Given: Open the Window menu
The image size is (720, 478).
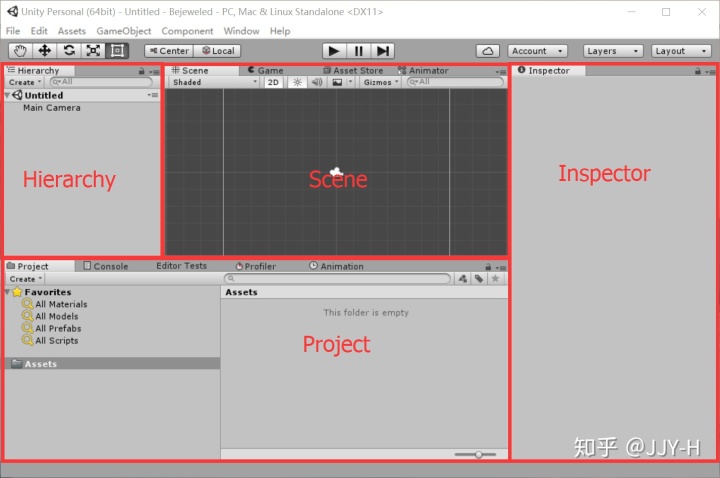Looking at the screenshot, I should (242, 31).
